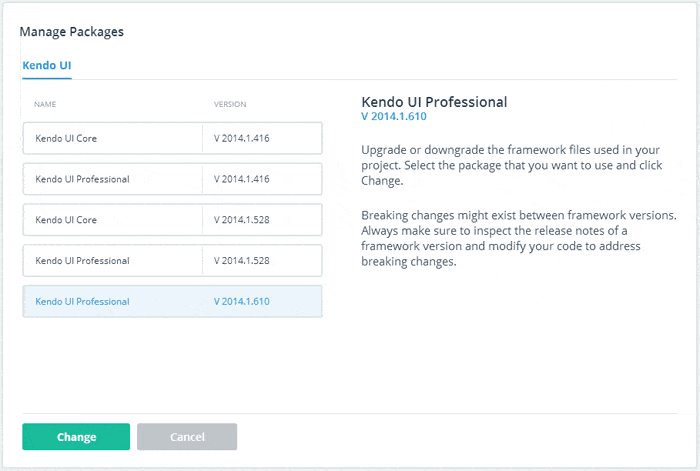Click the Cancel button
The image size is (700, 471).
pos(187,437)
